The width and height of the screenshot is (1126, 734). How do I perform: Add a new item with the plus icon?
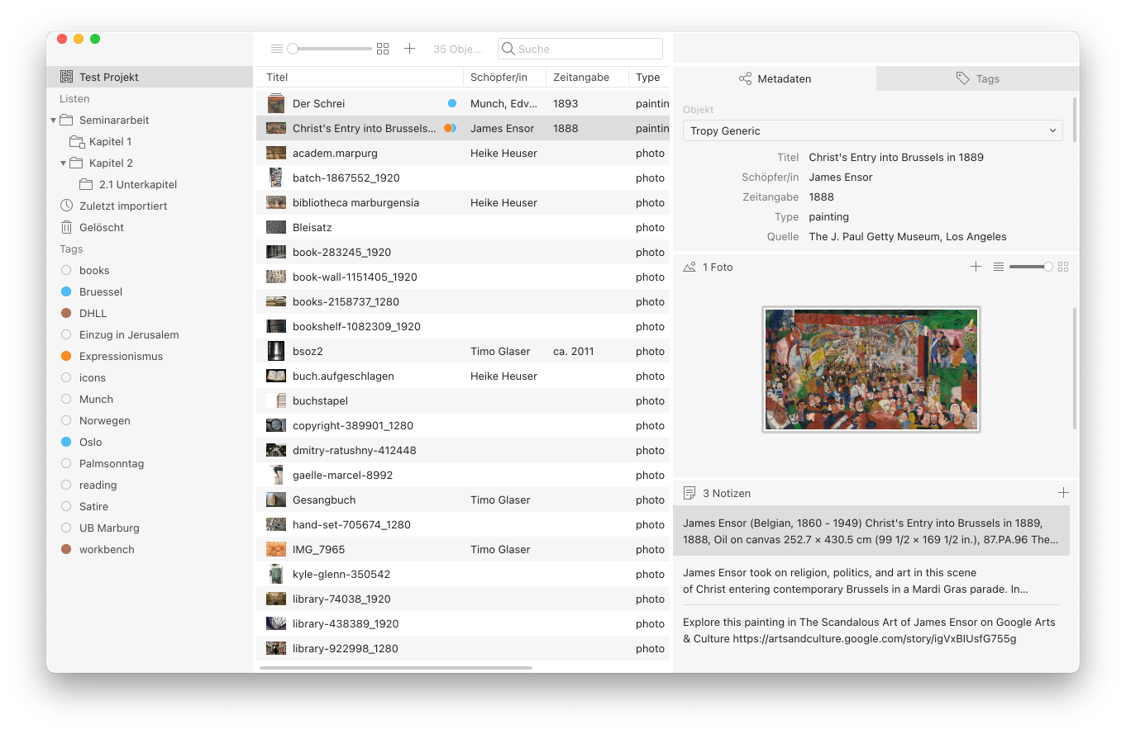409,47
